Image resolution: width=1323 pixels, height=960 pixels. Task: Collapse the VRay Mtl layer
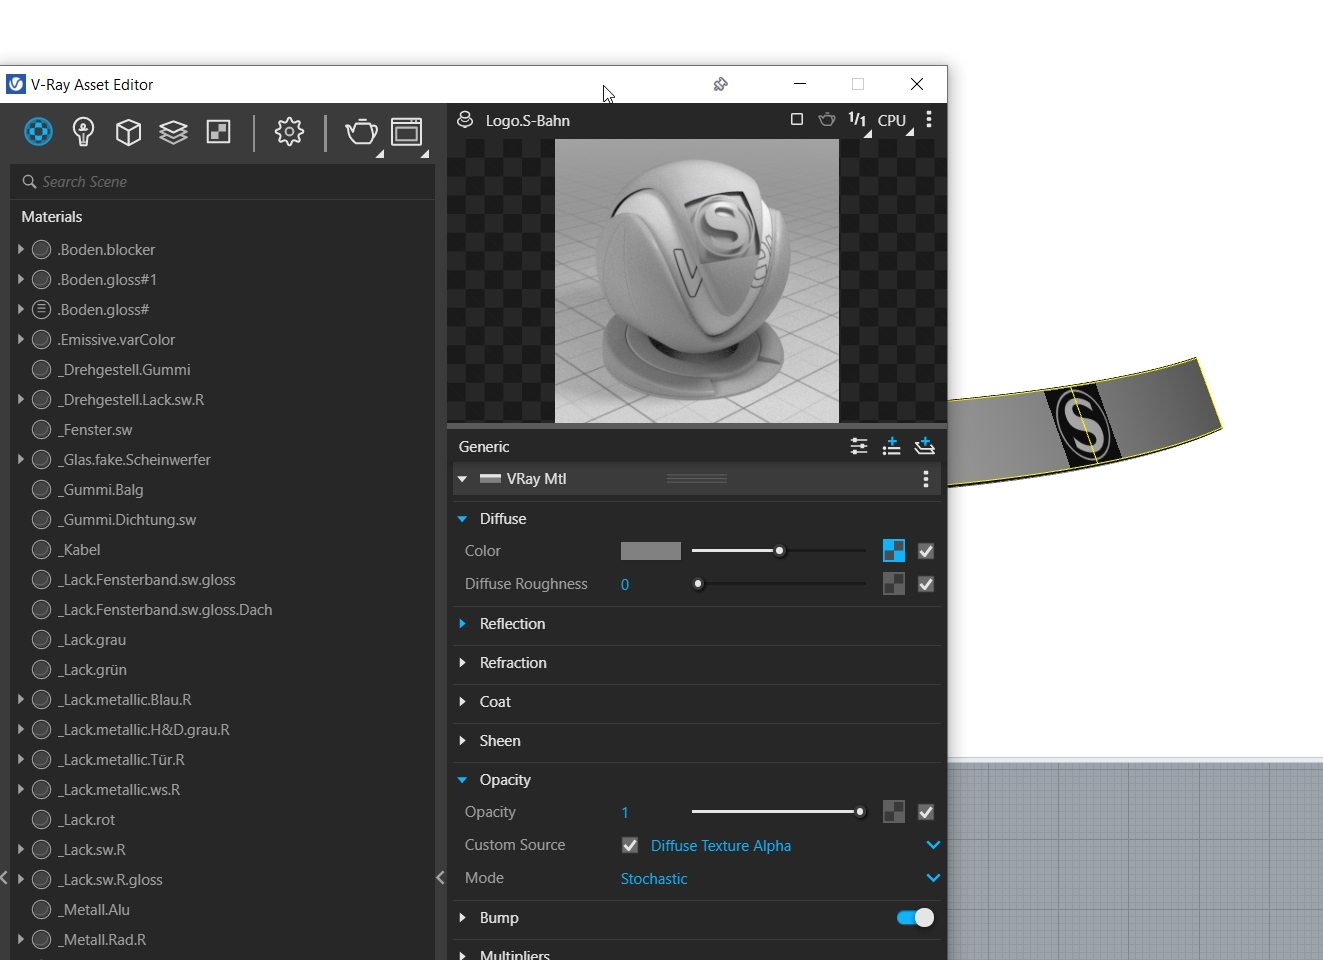[462, 479]
